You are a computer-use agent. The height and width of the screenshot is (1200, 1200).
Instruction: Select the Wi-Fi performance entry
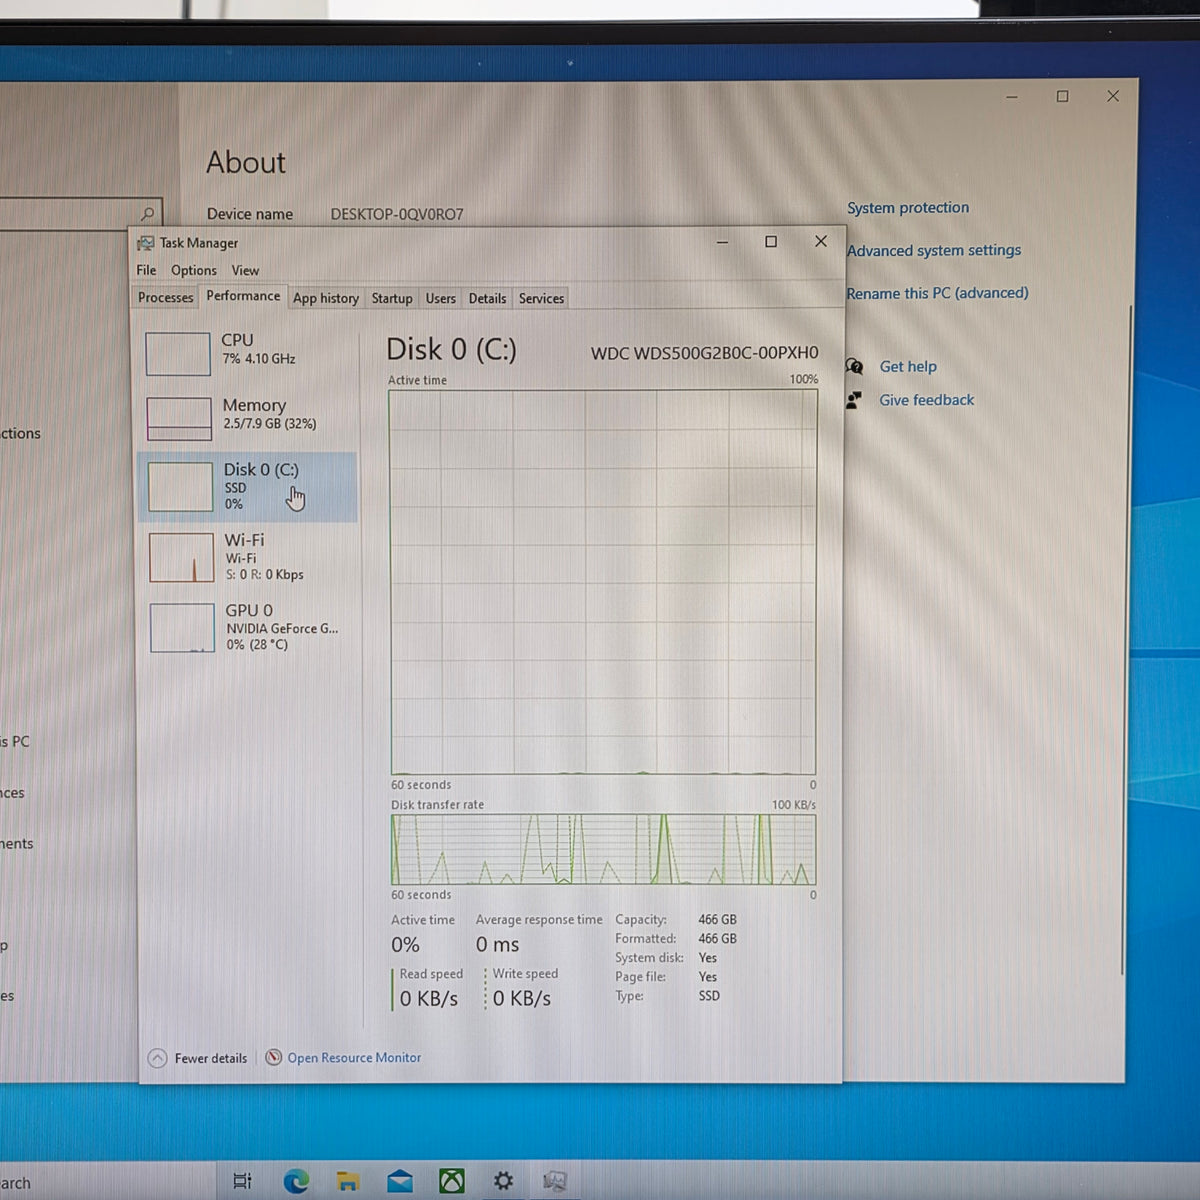(x=247, y=557)
